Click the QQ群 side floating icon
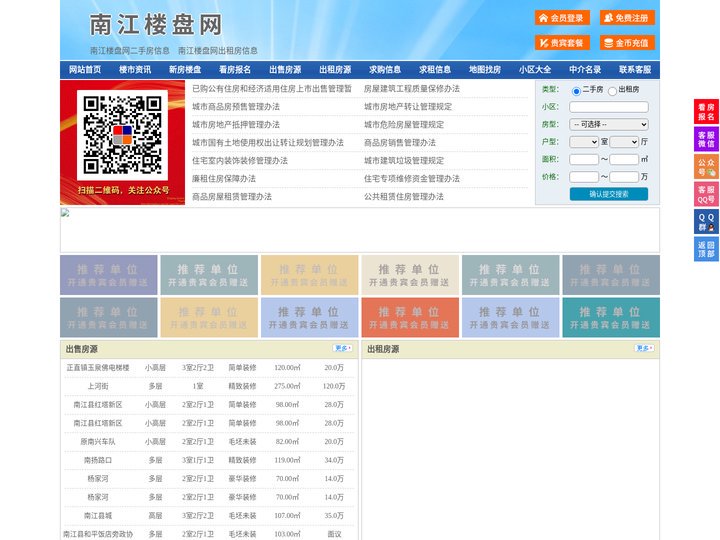The width and height of the screenshot is (720, 540). click(x=706, y=222)
